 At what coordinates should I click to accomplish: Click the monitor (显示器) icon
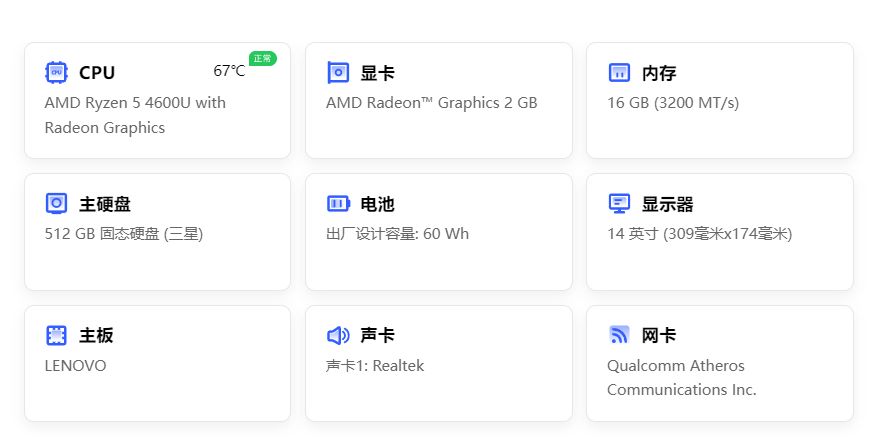pos(619,204)
